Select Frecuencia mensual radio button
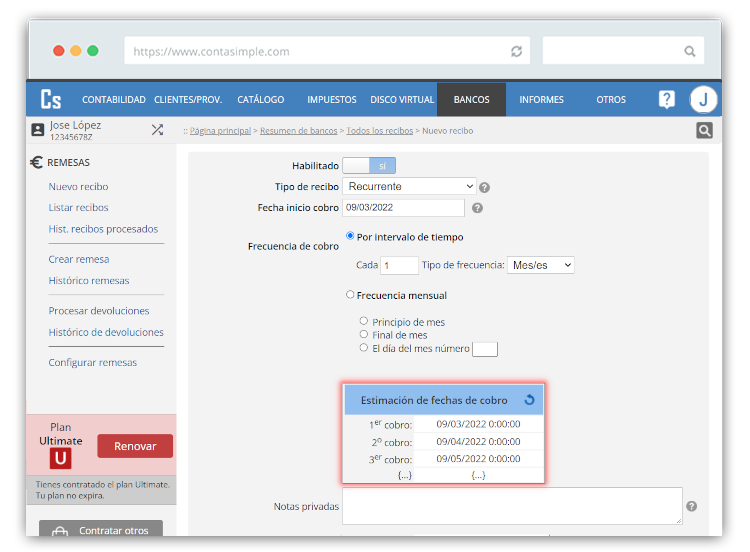 [350, 295]
